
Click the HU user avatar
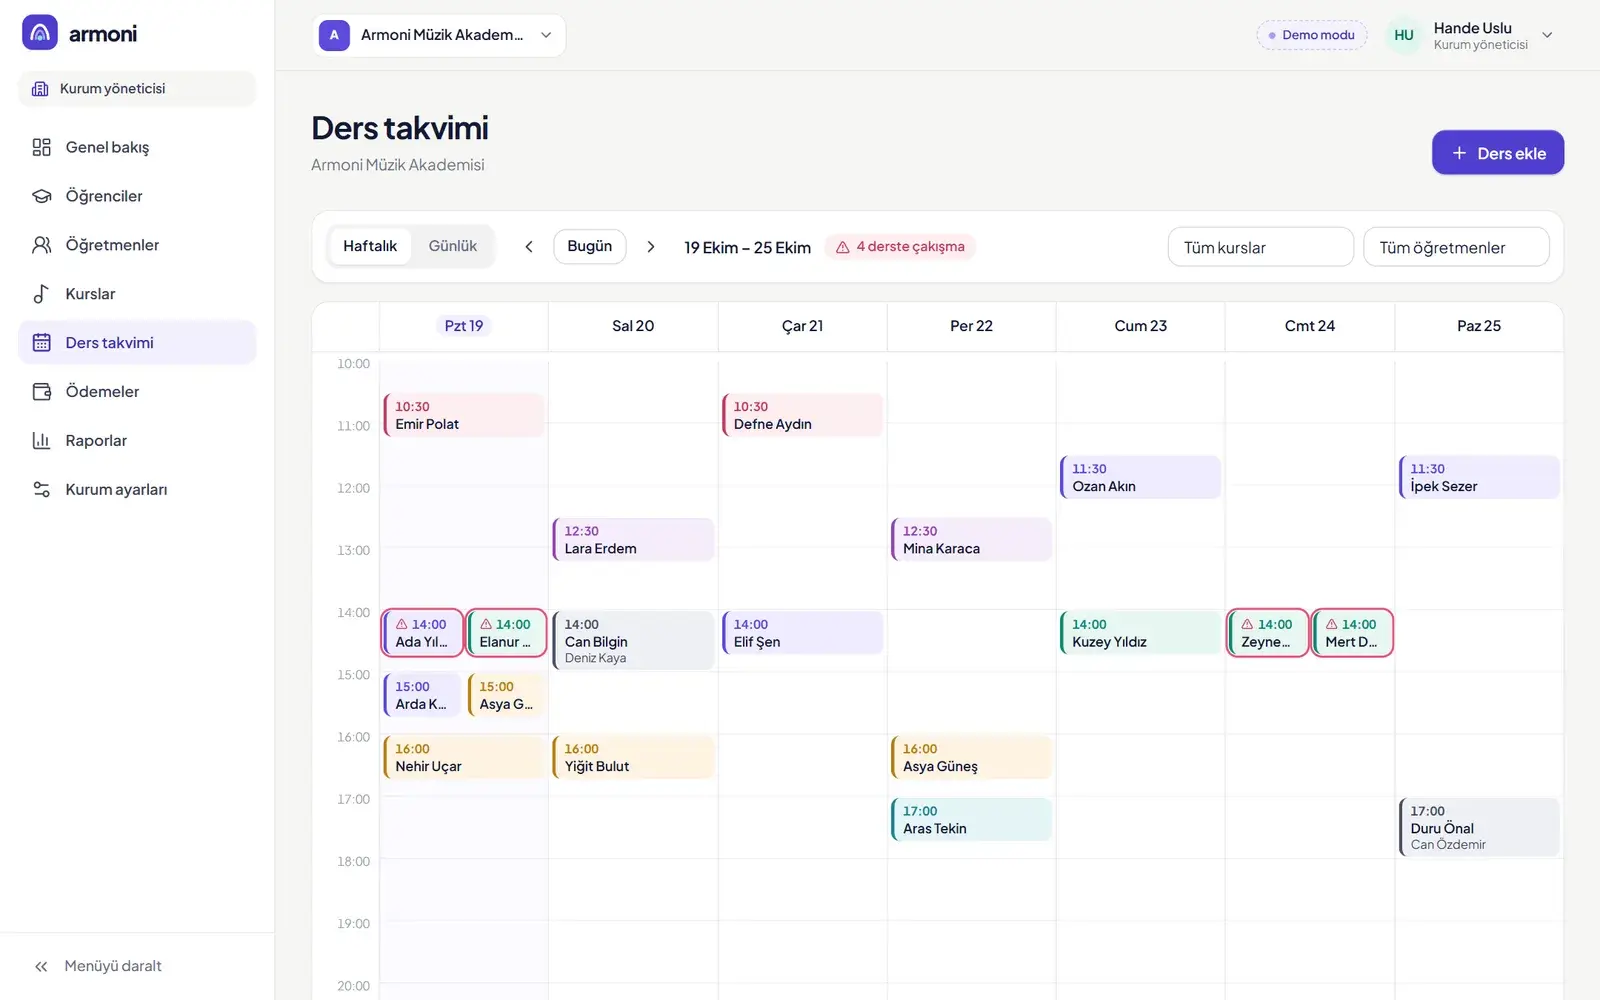point(1404,35)
